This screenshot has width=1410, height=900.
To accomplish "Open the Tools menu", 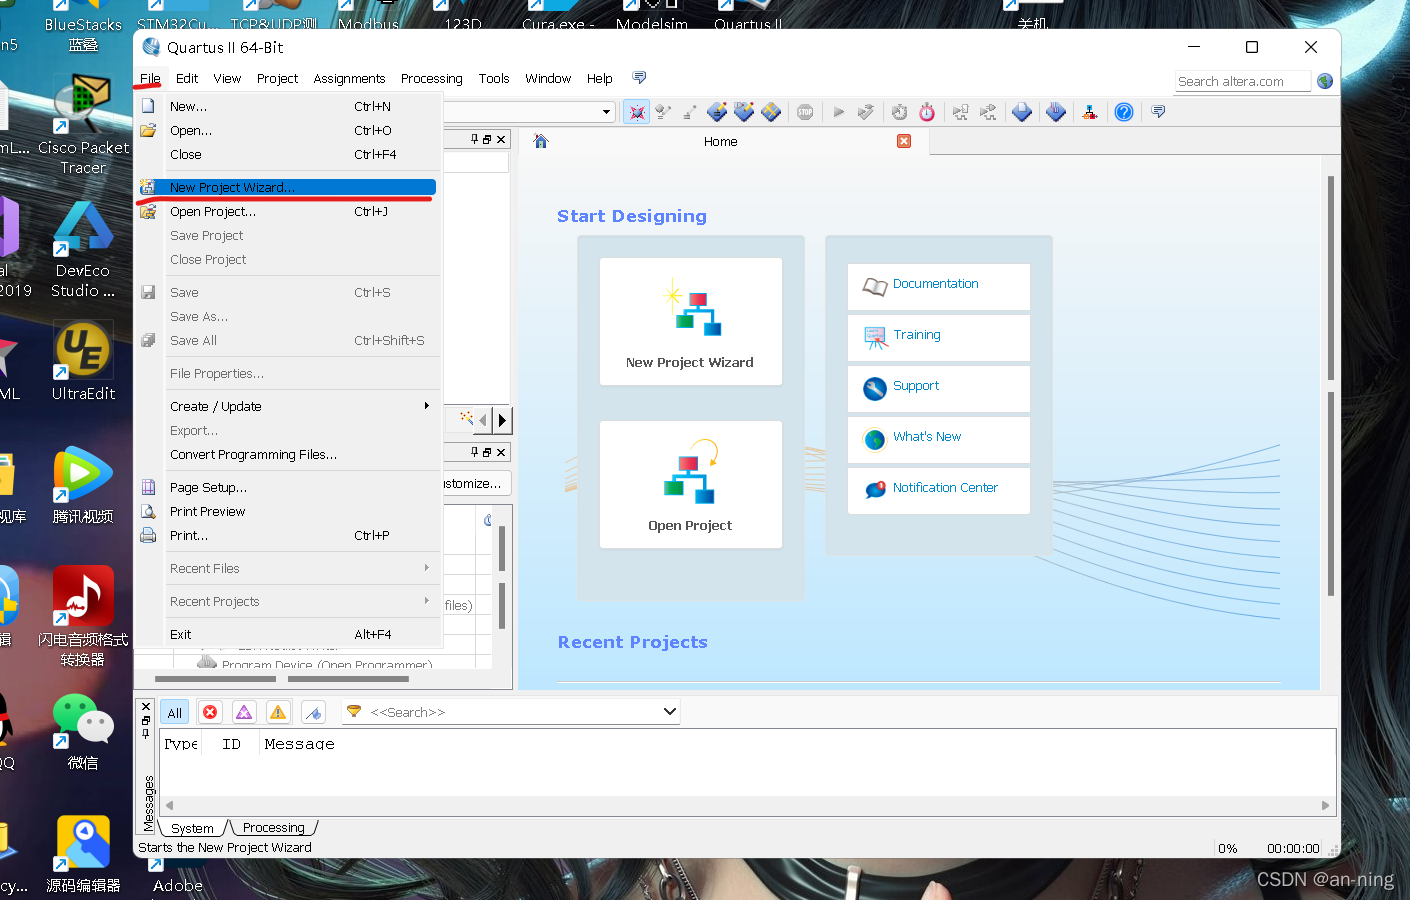I will point(494,78).
